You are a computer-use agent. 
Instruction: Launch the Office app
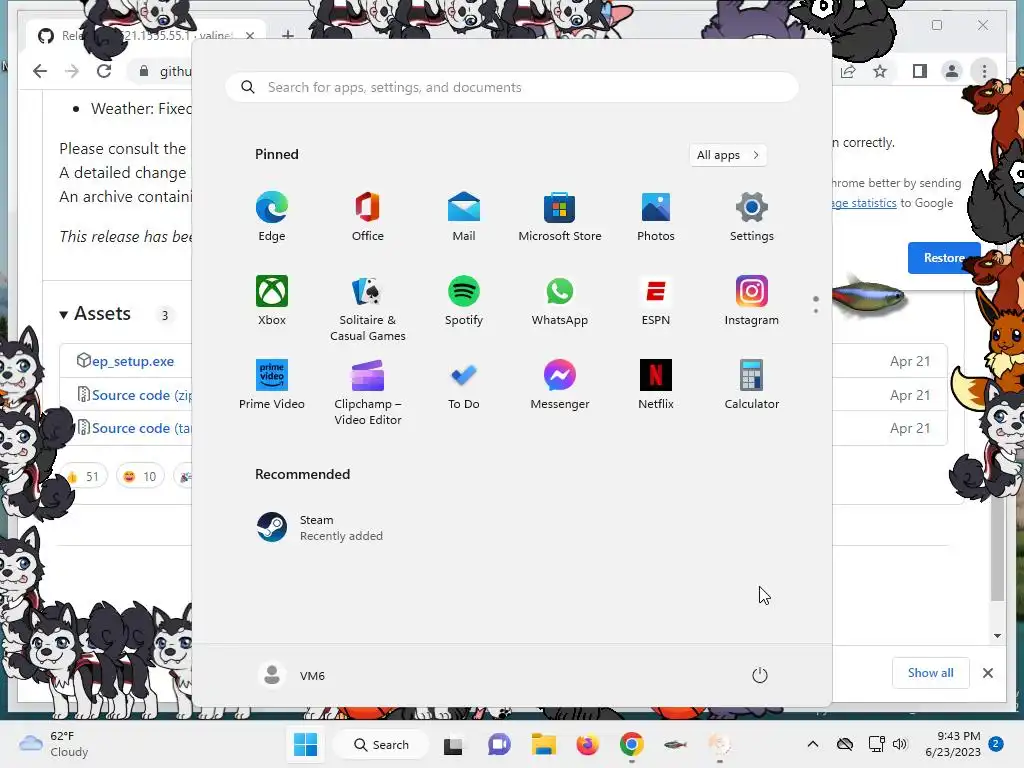coord(368,217)
